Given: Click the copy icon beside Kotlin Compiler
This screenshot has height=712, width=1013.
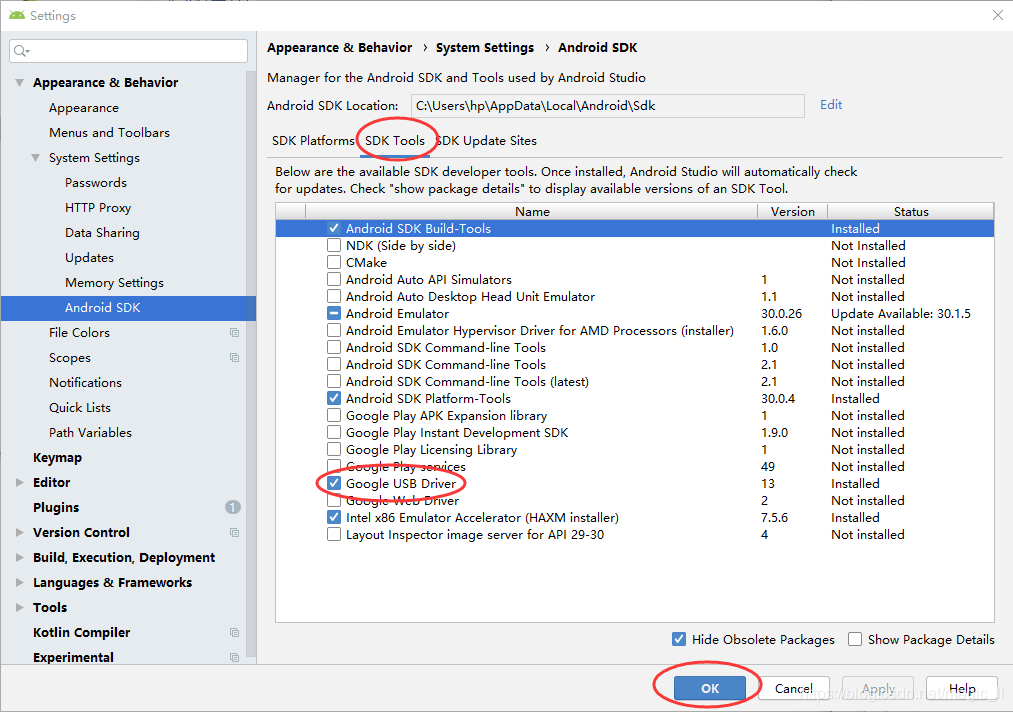Looking at the screenshot, I should click(x=235, y=633).
